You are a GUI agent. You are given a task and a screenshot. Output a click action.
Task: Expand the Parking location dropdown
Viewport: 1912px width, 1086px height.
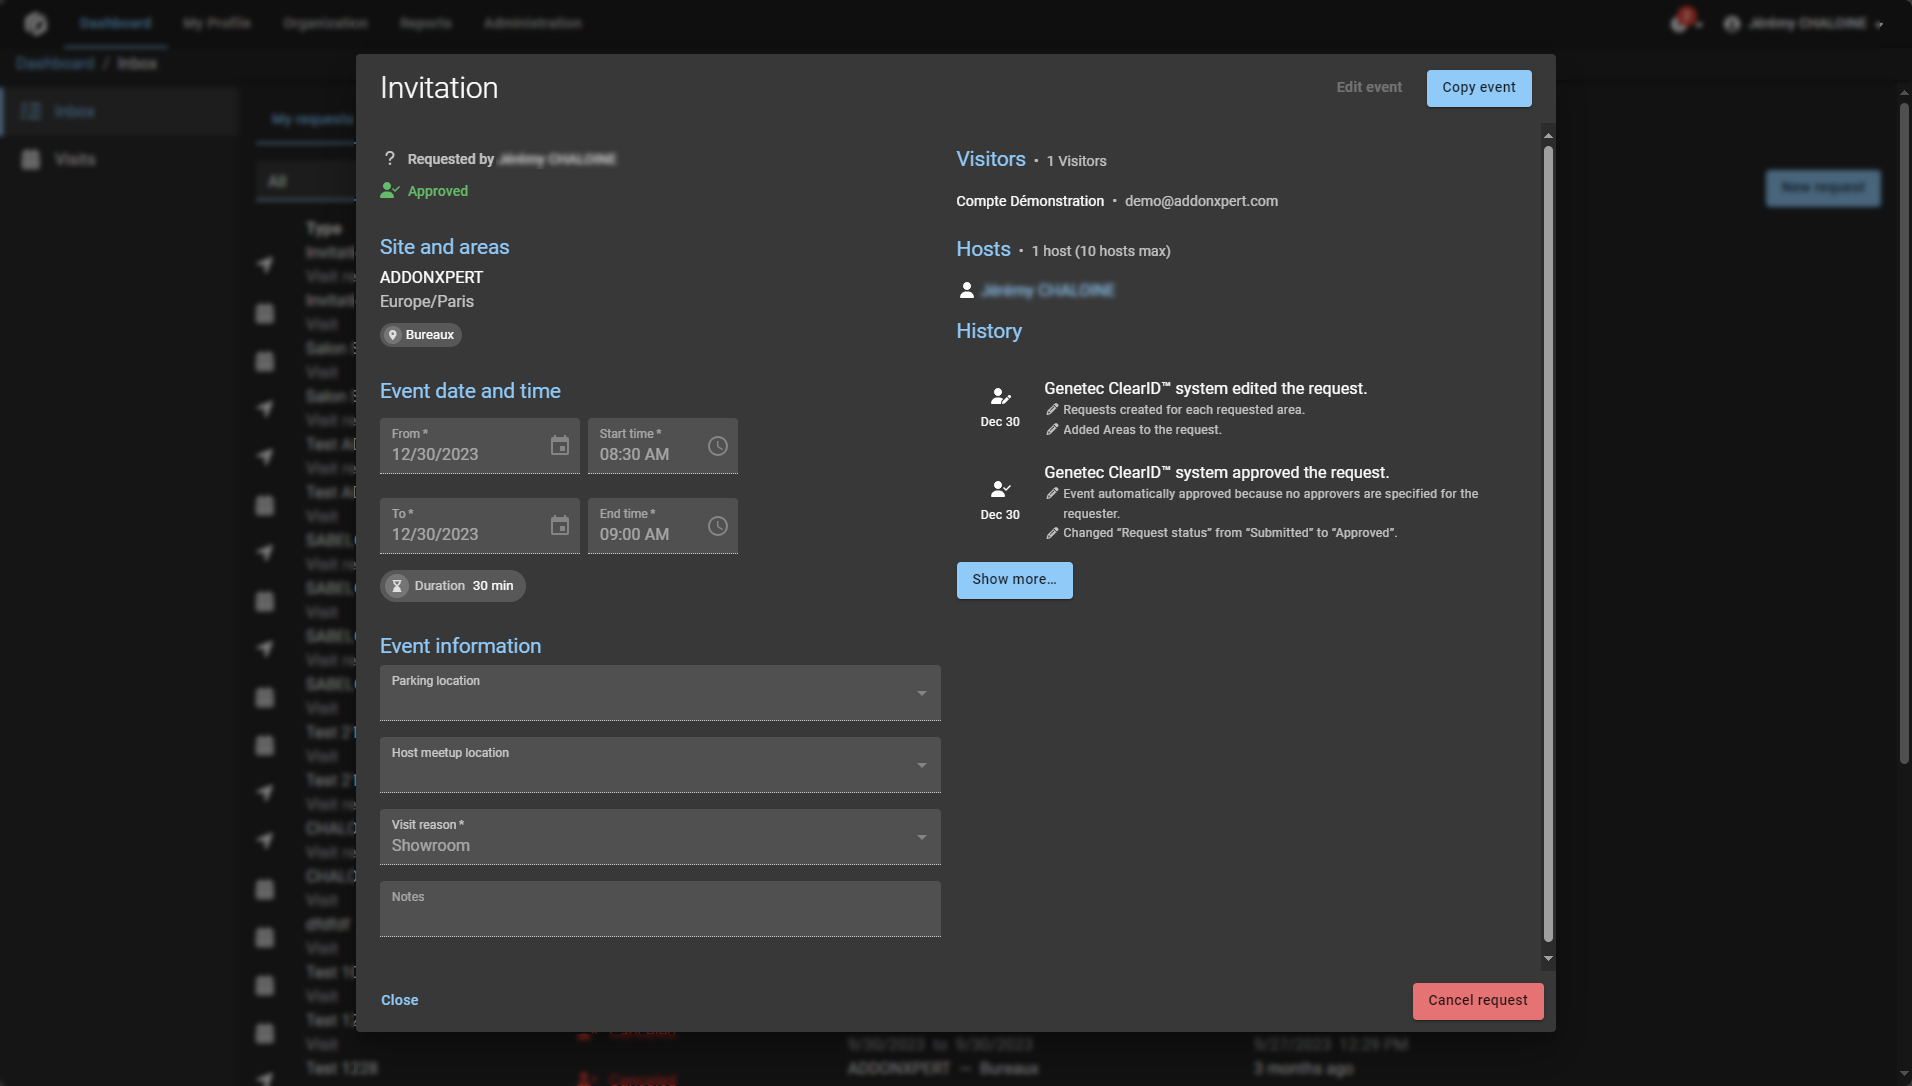point(921,694)
